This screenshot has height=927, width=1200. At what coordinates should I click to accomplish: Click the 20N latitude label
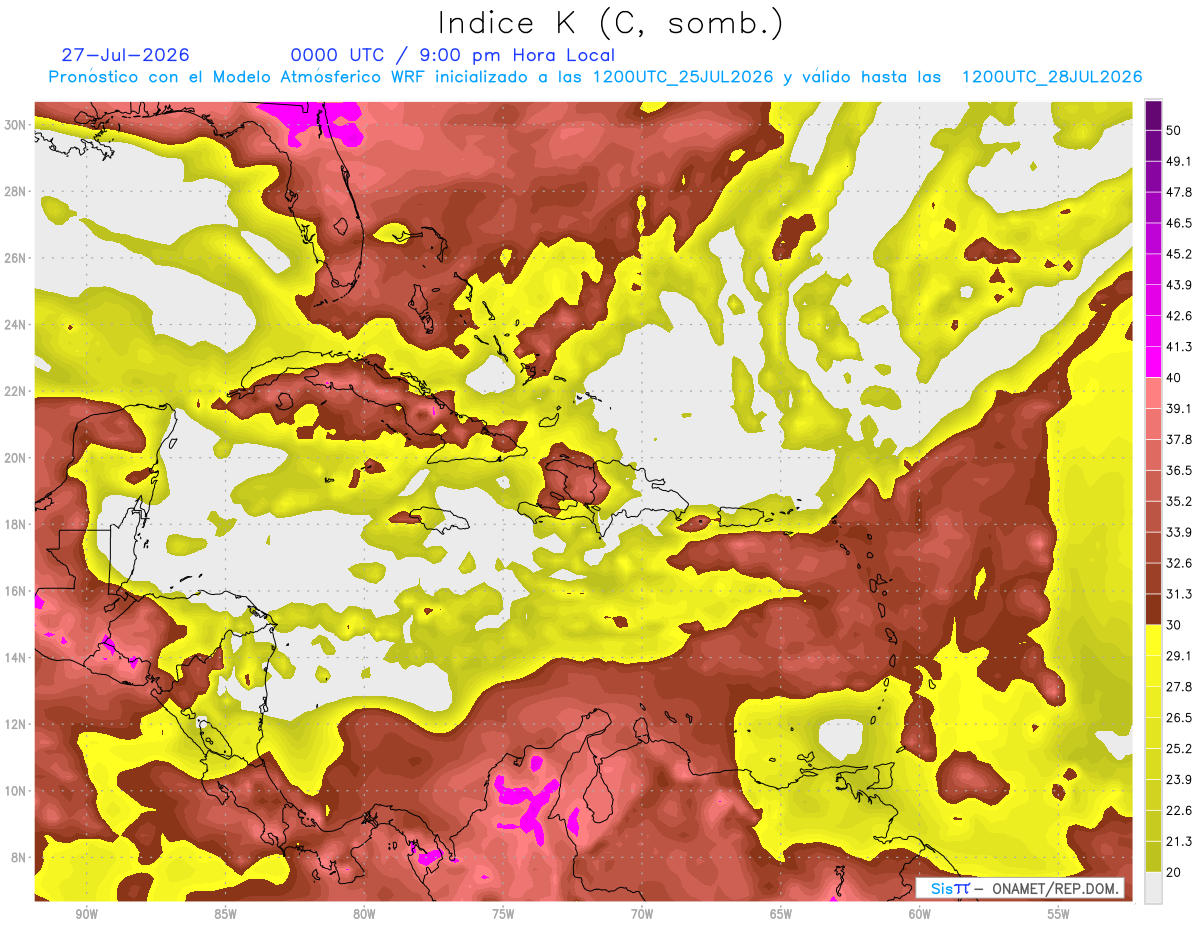click(17, 458)
